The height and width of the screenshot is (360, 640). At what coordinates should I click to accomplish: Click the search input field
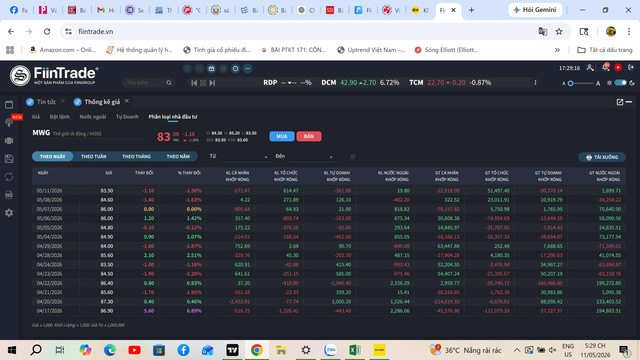tap(144, 83)
